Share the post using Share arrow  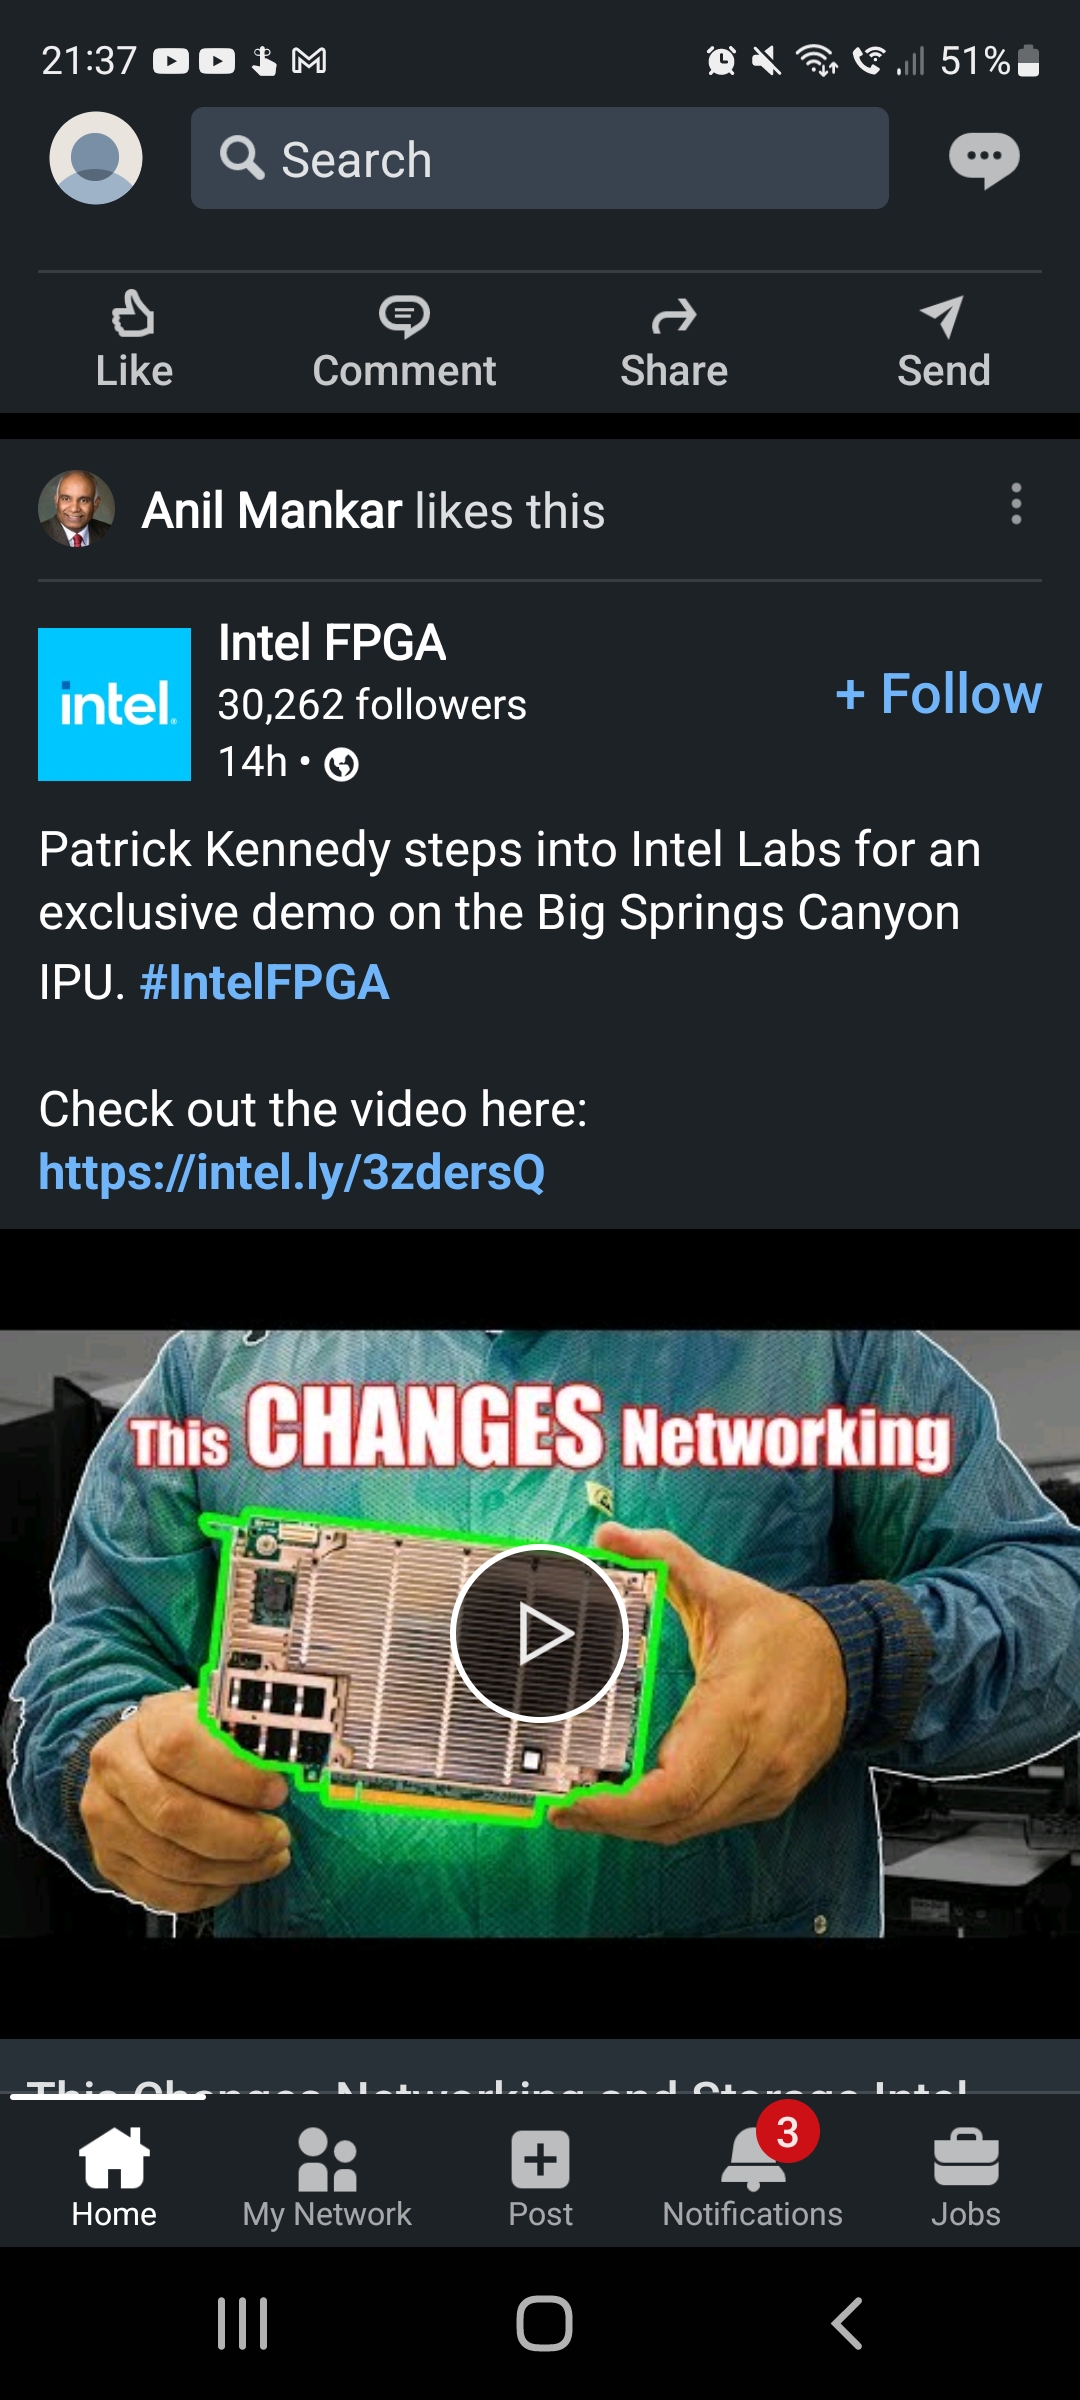click(674, 341)
